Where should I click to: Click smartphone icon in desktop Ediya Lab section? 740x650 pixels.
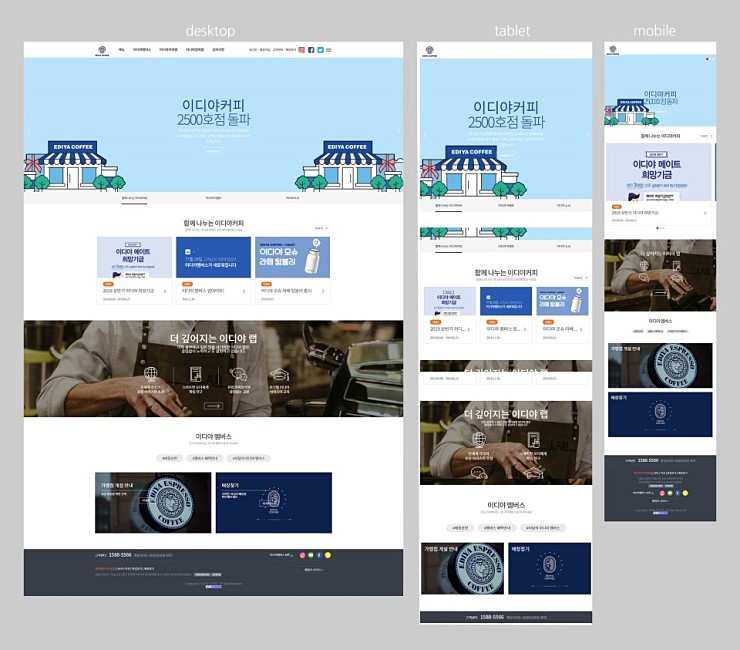[x=195, y=373]
